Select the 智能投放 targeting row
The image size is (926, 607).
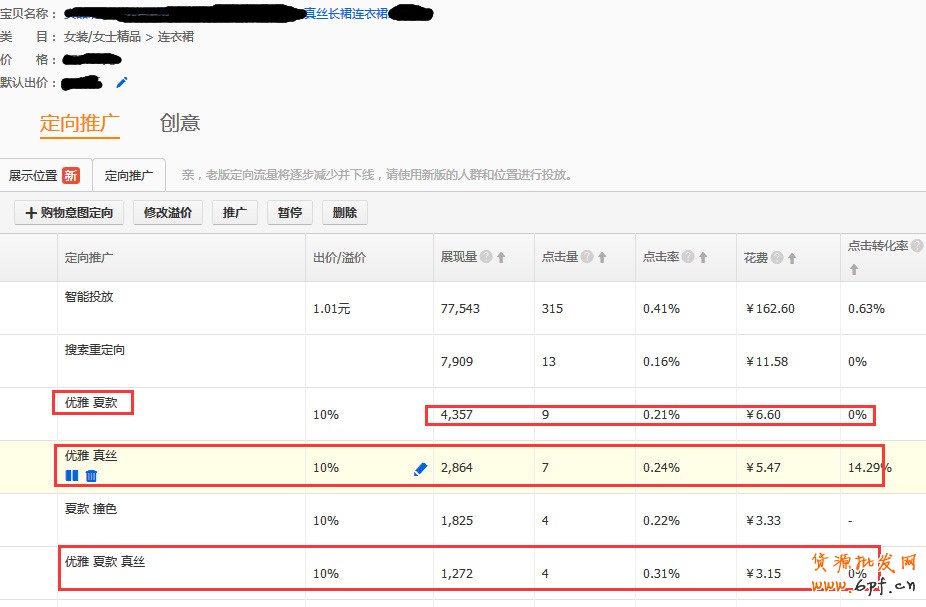(89, 297)
